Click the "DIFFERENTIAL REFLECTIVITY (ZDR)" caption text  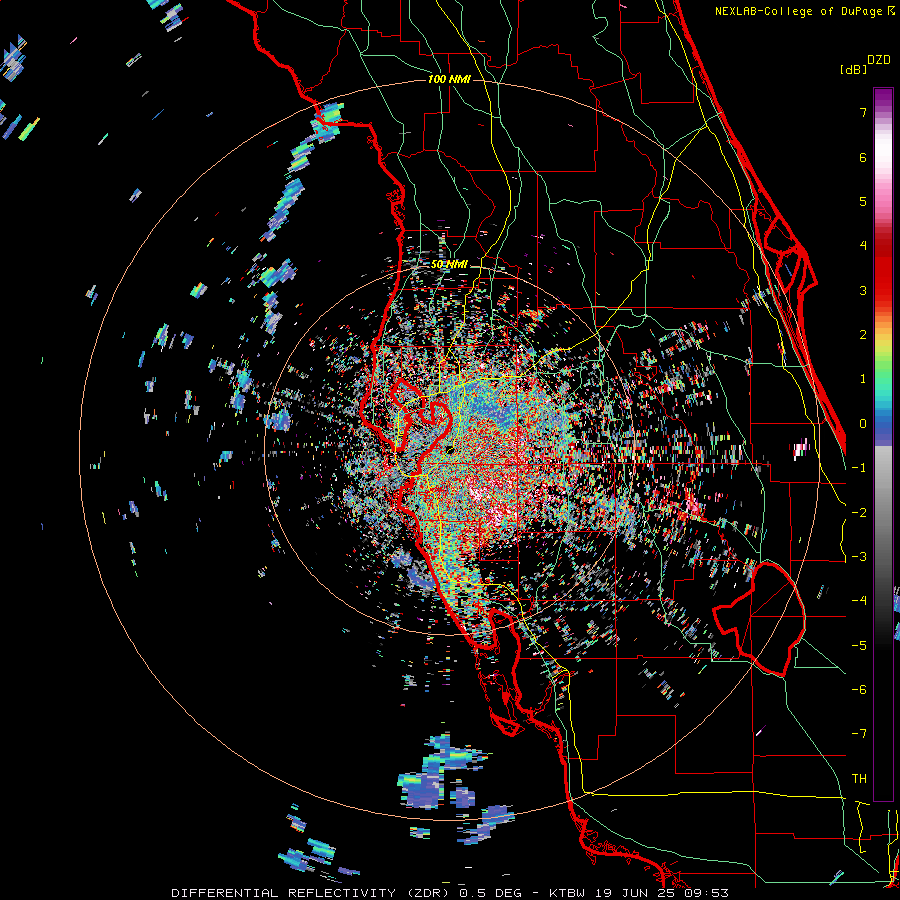[312, 893]
